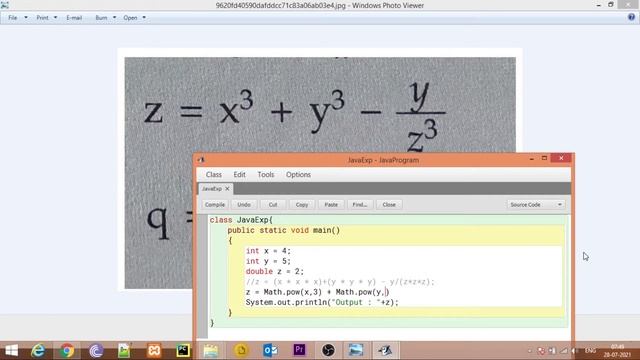Screen dimensions: 640x360
Task: Open the Options menu in BlueJ editor
Action: [298, 174]
